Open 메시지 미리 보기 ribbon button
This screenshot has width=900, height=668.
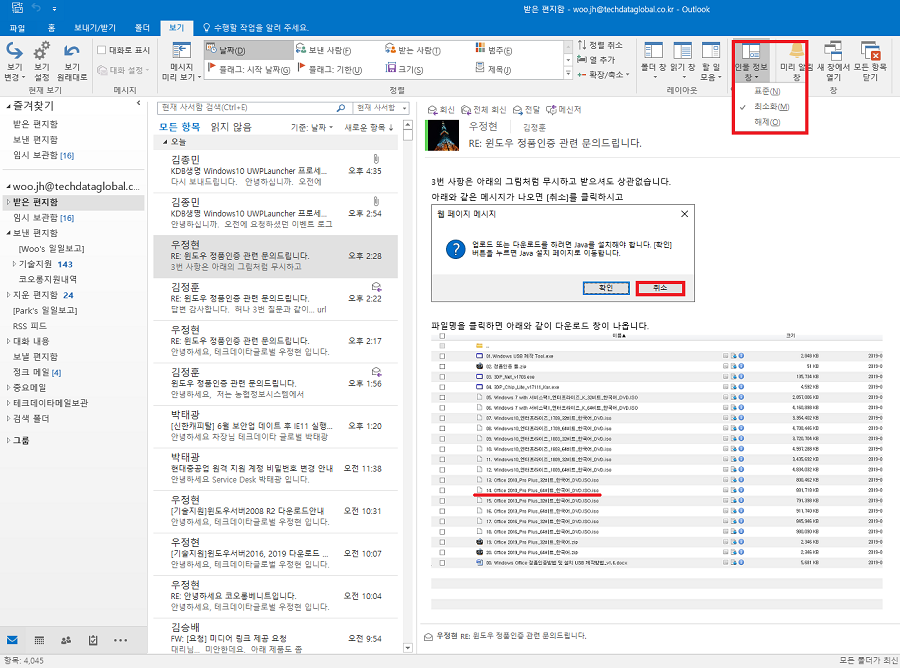(x=181, y=61)
